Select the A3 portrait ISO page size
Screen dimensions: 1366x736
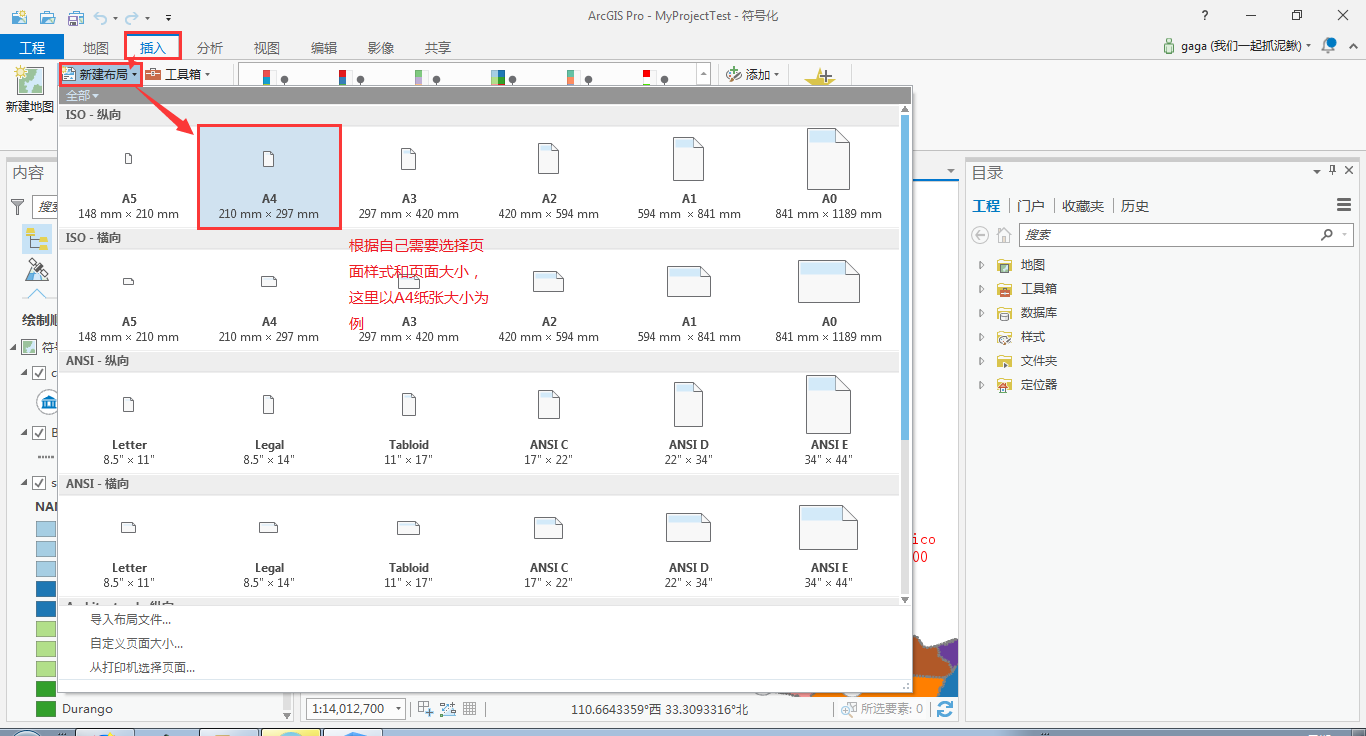click(x=409, y=177)
